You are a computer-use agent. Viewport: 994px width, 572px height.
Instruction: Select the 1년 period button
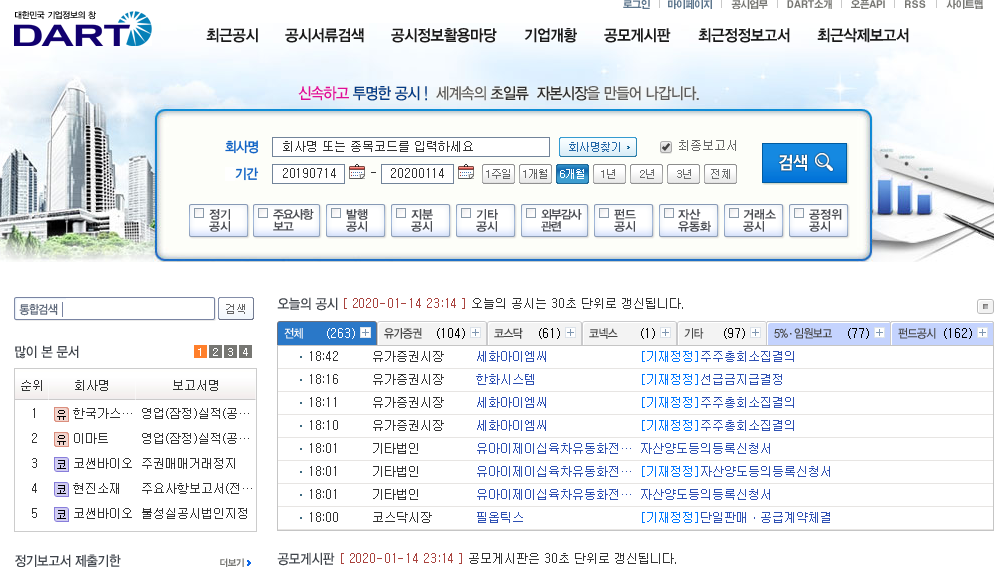(x=609, y=174)
